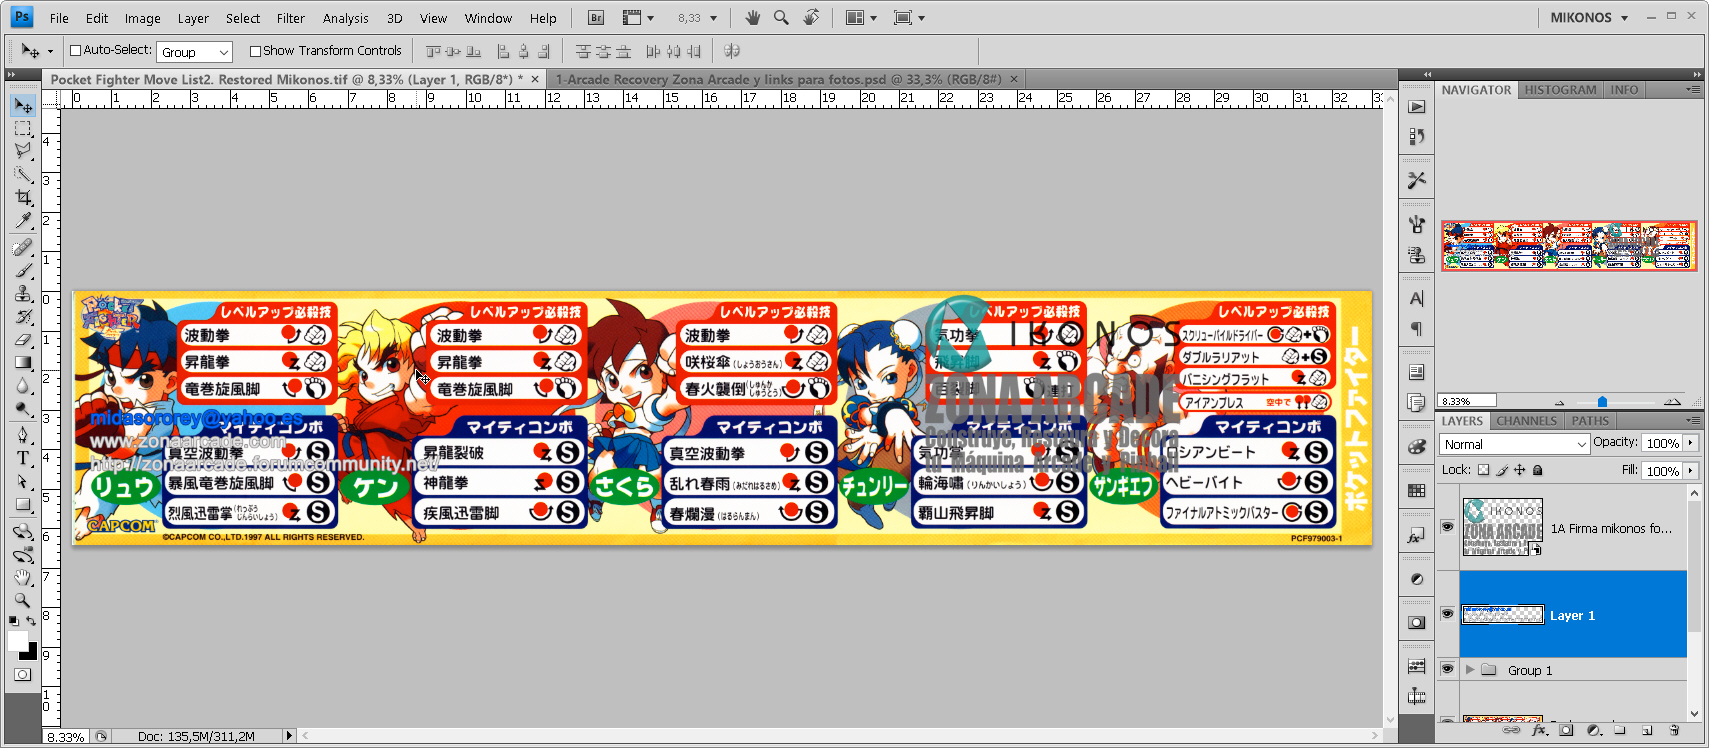Select the Clone Stamp tool

(x=23, y=293)
